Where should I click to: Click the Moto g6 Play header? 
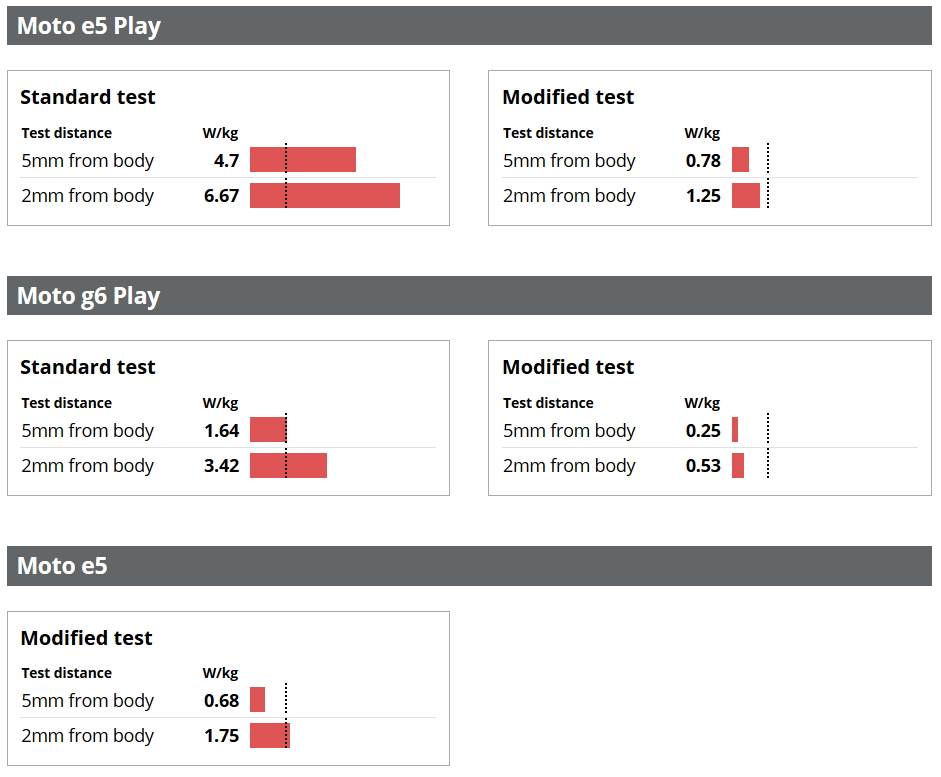[89, 296]
